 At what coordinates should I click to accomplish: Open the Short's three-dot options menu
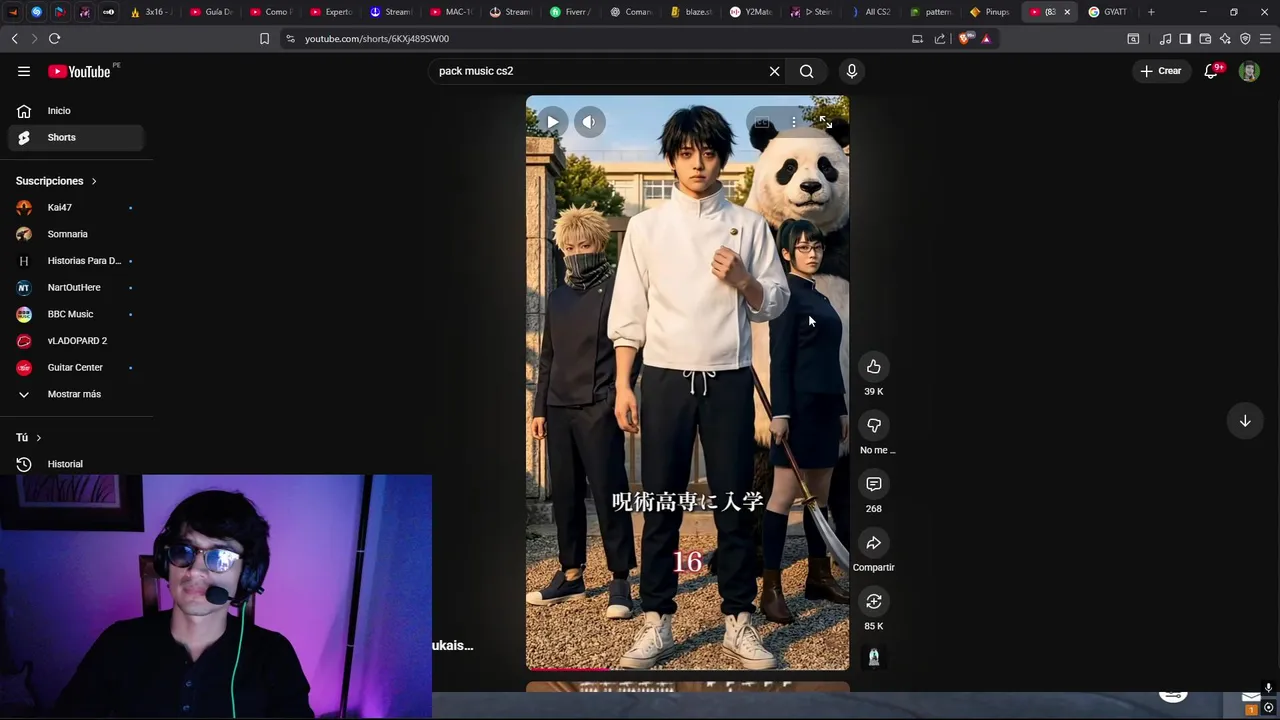(794, 122)
